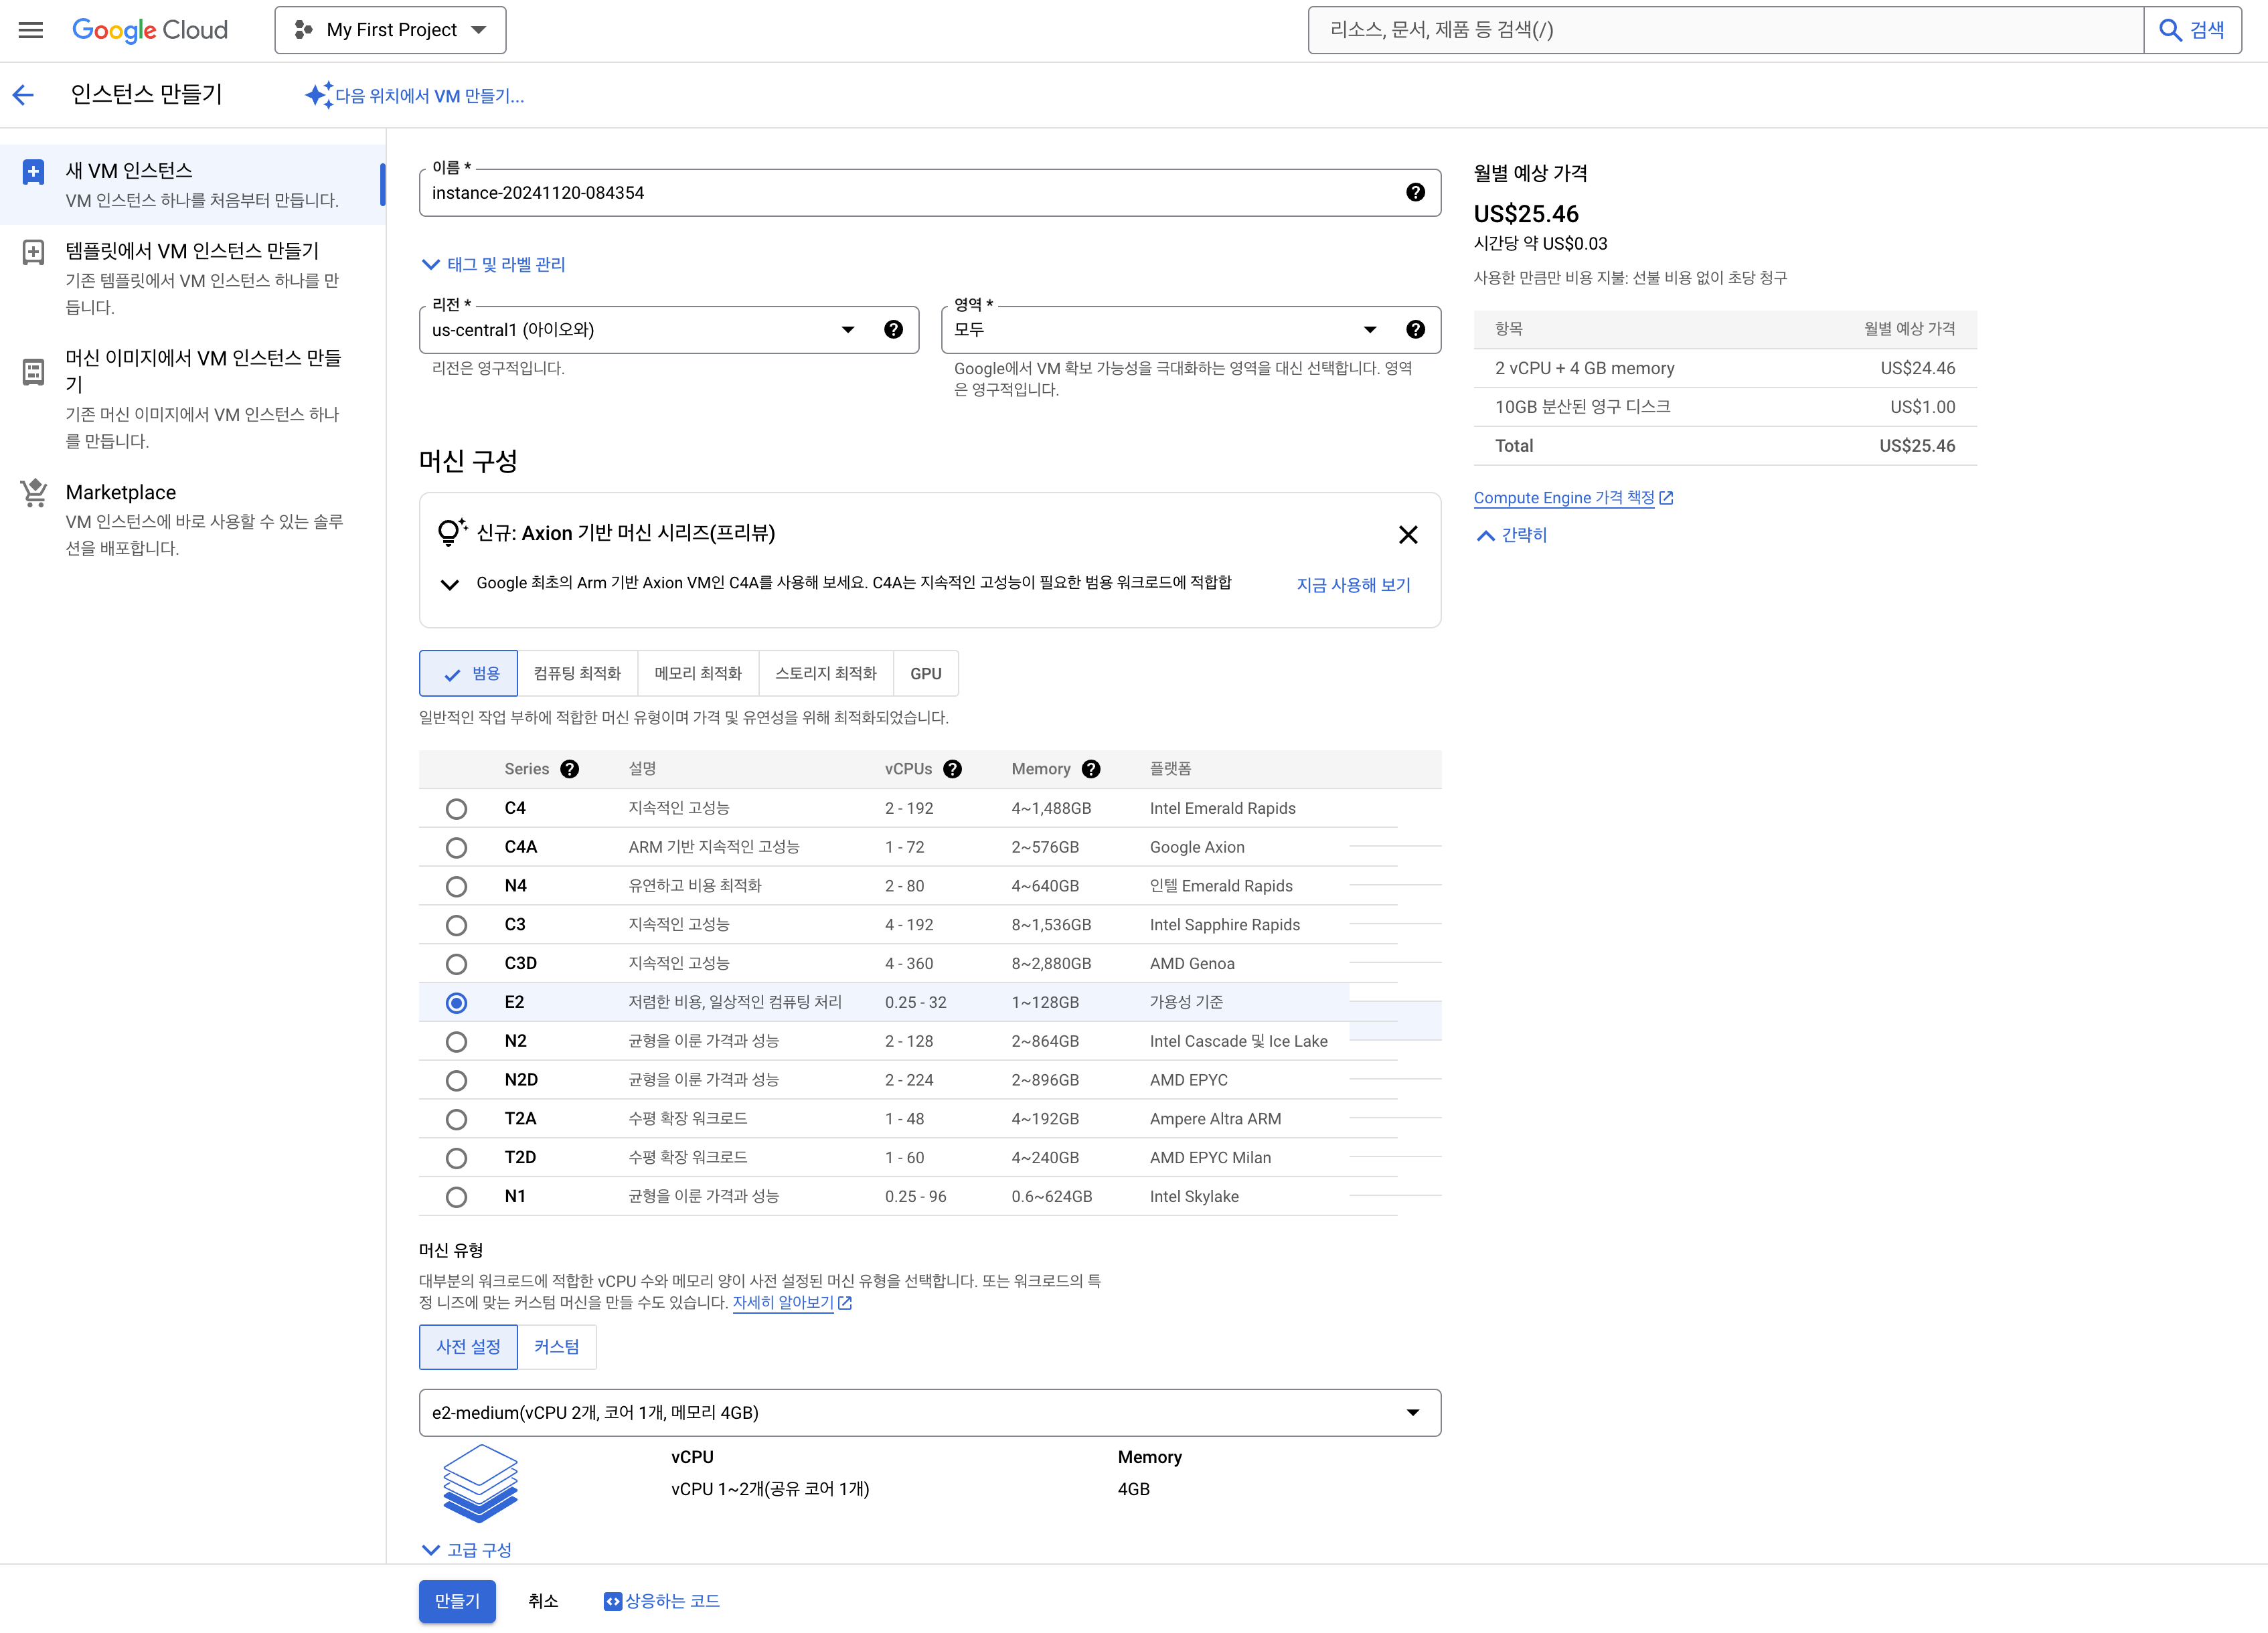Select the 스토리지 최적화 tab

826,674
